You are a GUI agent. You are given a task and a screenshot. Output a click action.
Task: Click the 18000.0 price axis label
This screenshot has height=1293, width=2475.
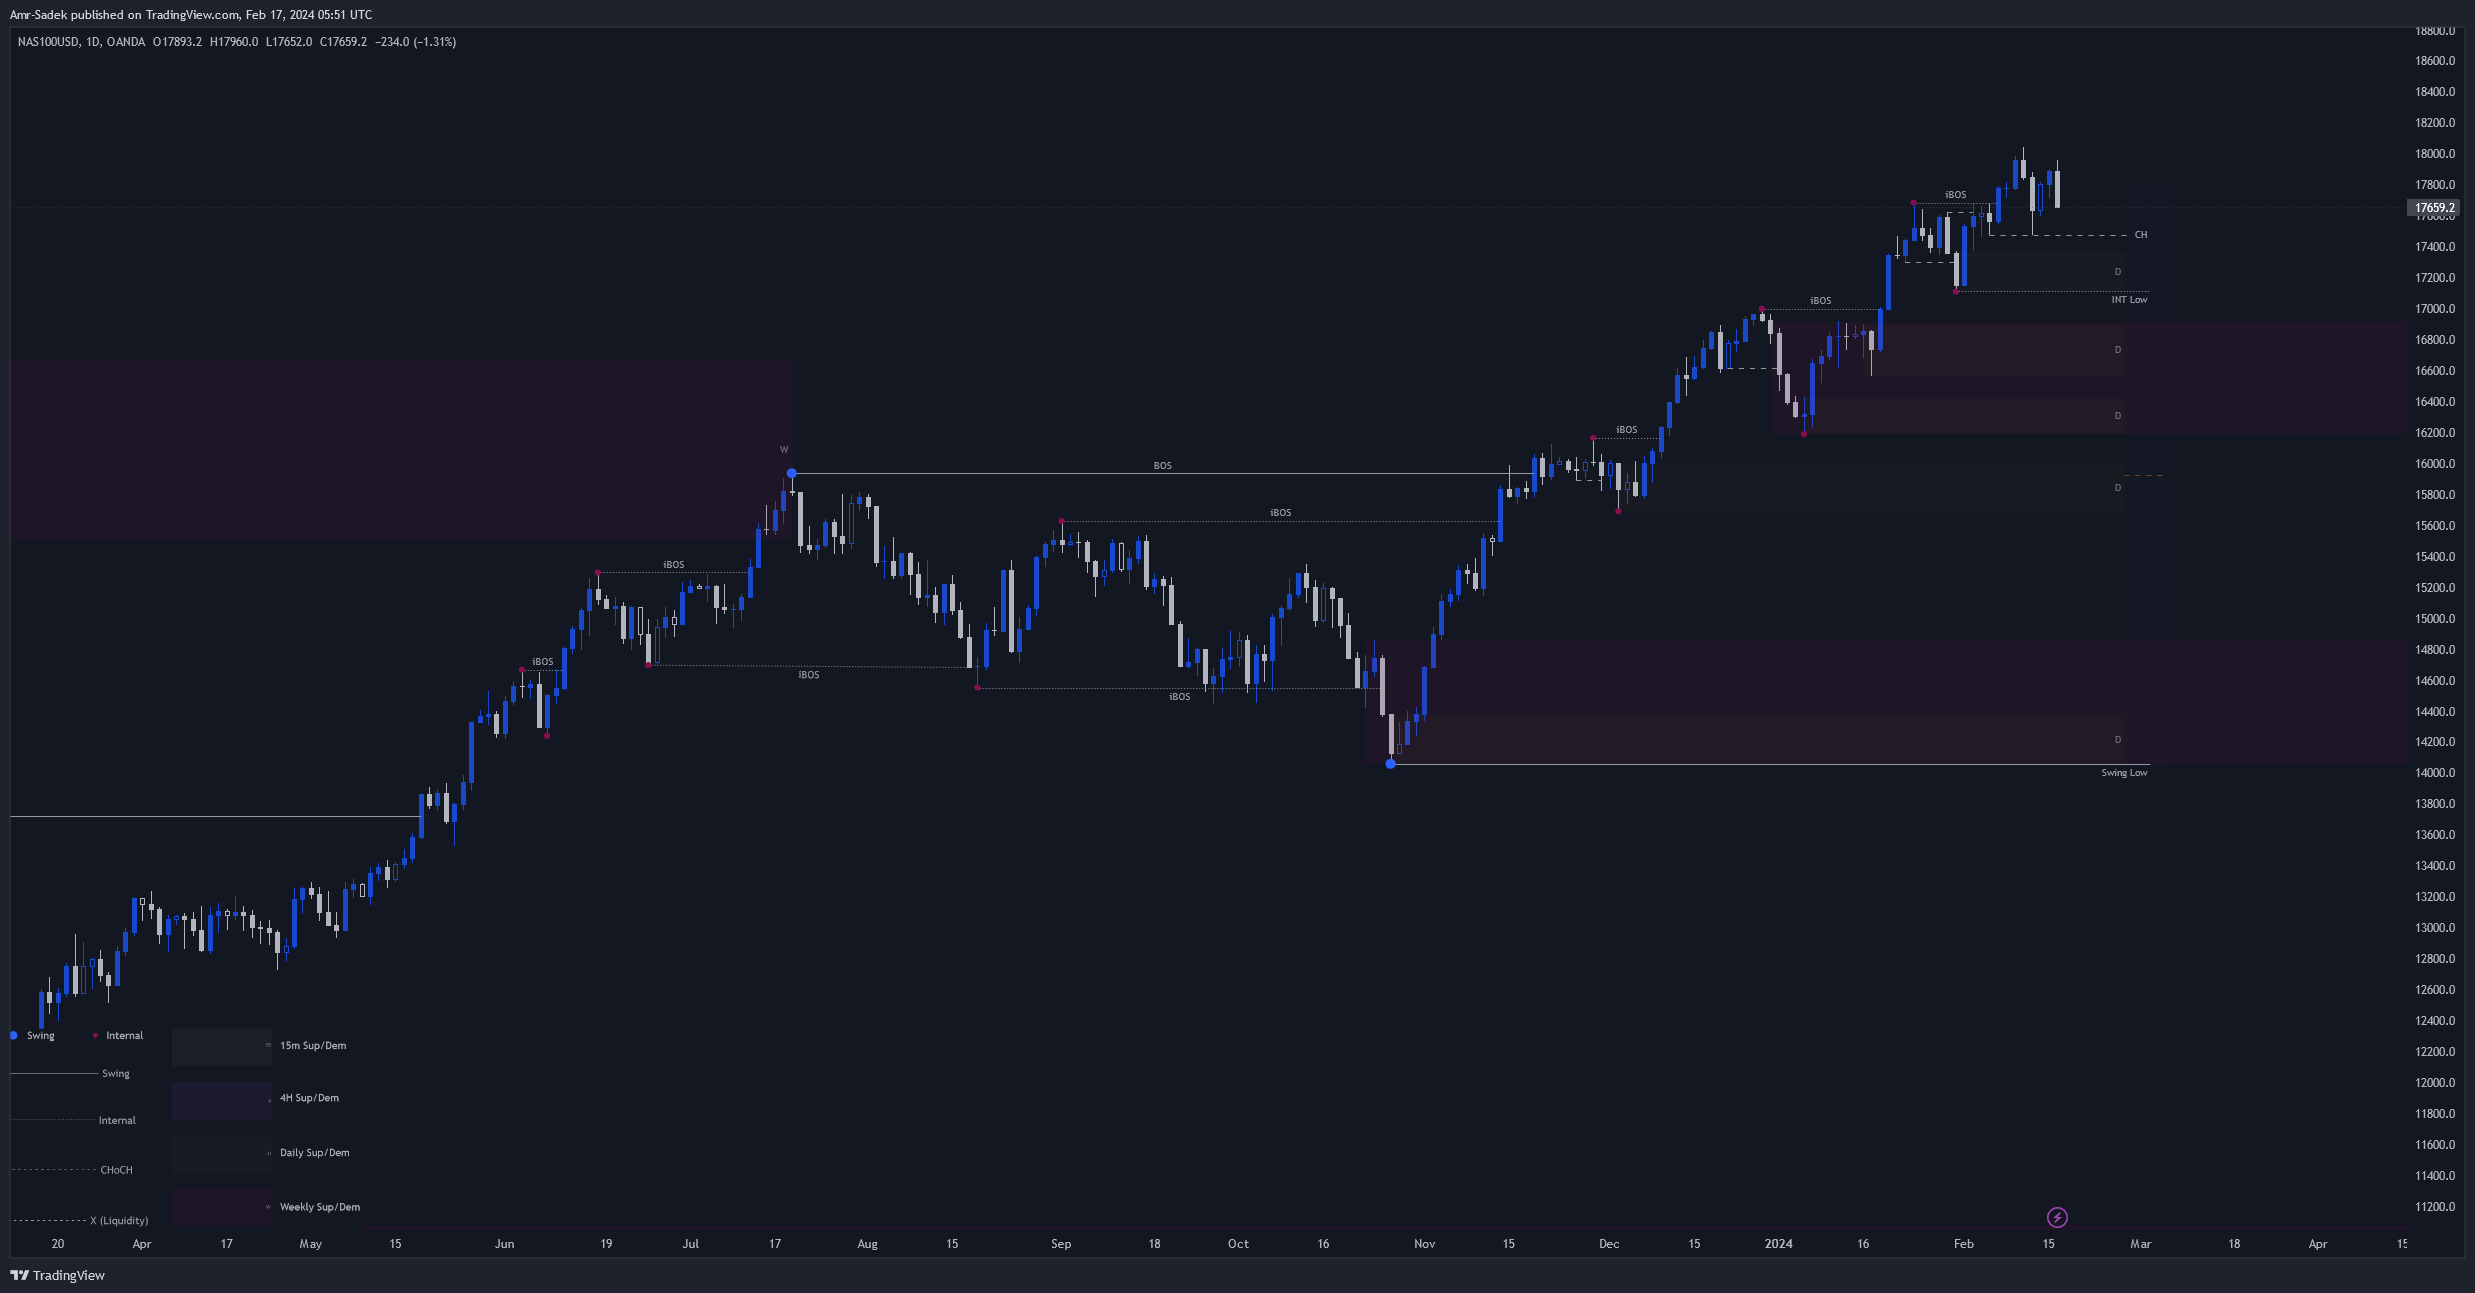[x=2435, y=154]
